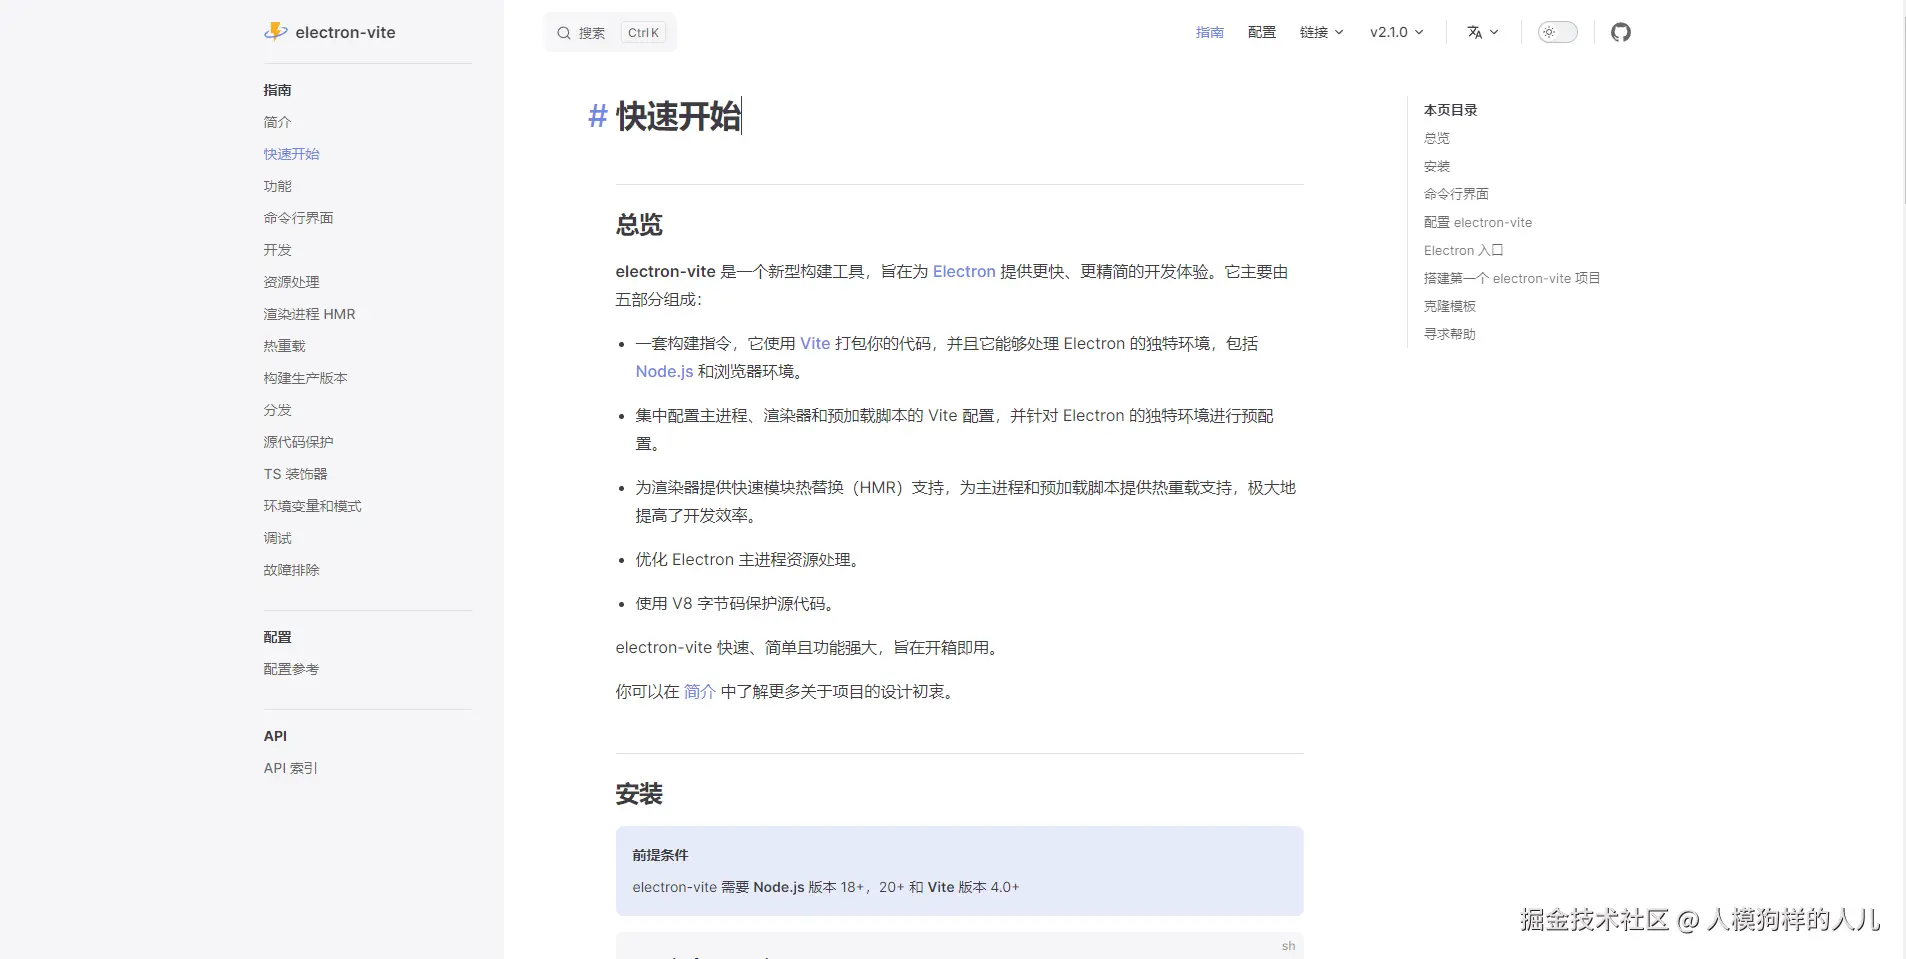Open 调试 in the sidebar
The width and height of the screenshot is (1906, 959).
coord(278,538)
